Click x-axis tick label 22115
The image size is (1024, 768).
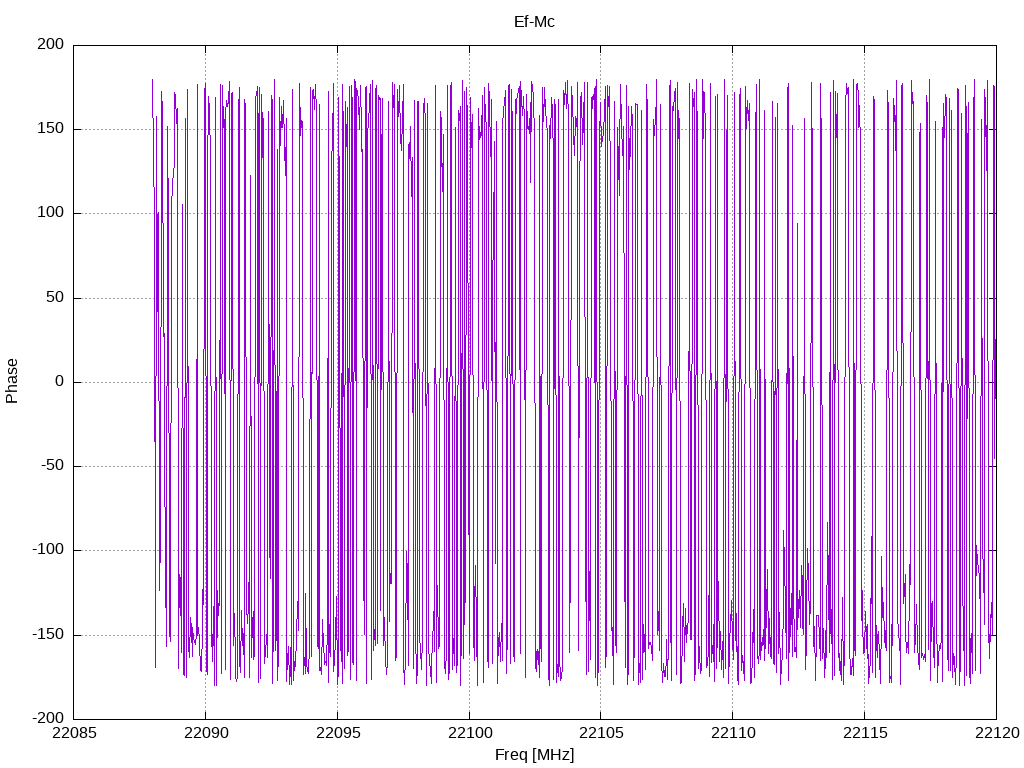tap(865, 733)
